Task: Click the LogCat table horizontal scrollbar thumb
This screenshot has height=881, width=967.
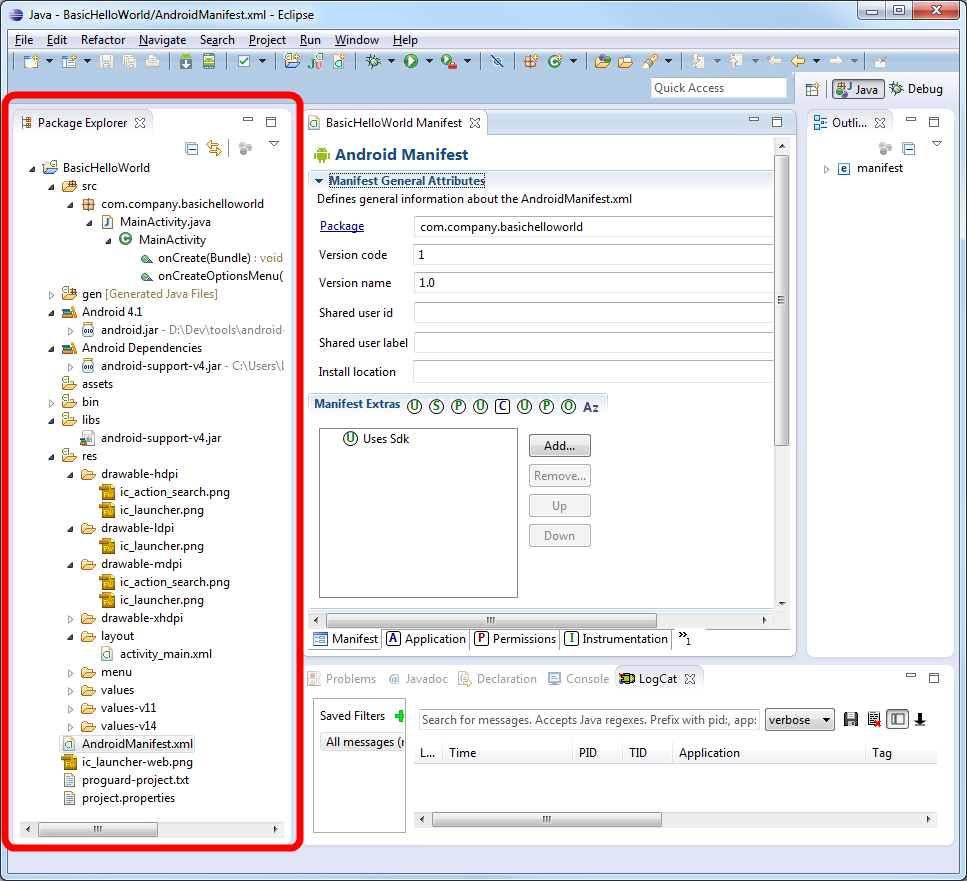Action: [x=546, y=819]
